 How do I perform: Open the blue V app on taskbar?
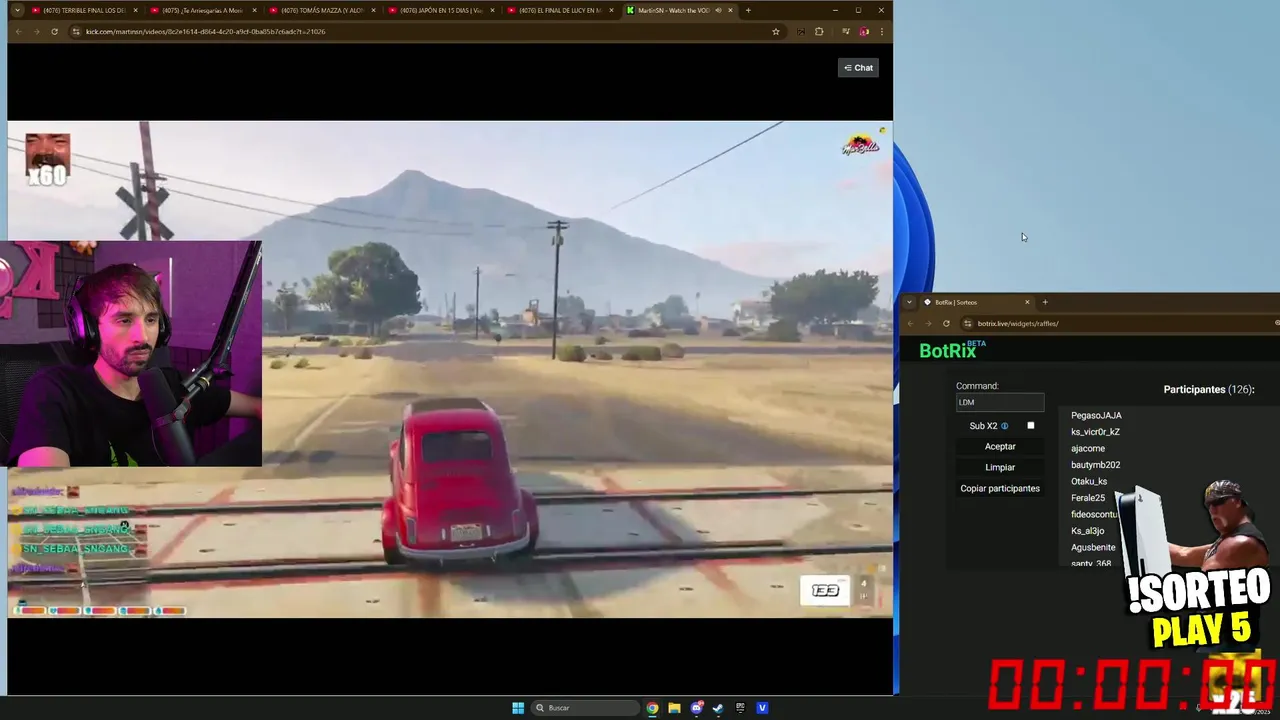[762, 708]
